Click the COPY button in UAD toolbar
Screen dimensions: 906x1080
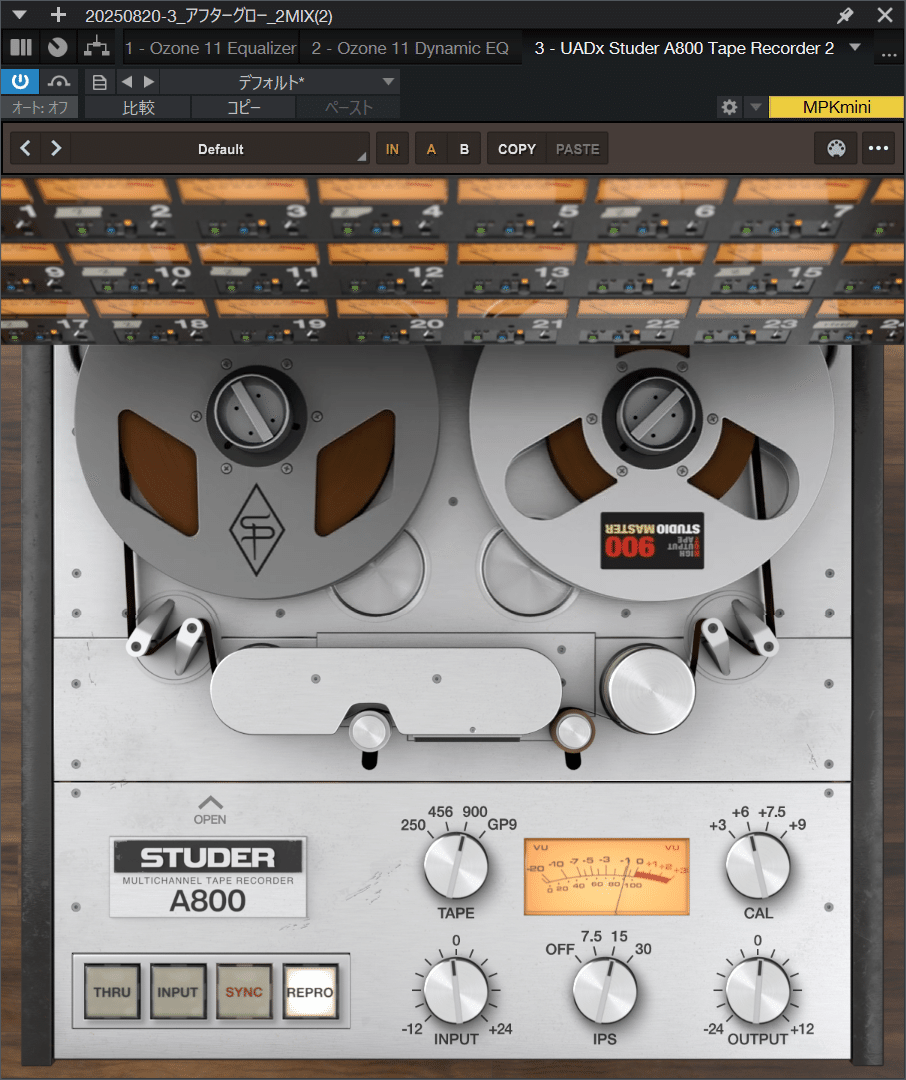(x=517, y=149)
